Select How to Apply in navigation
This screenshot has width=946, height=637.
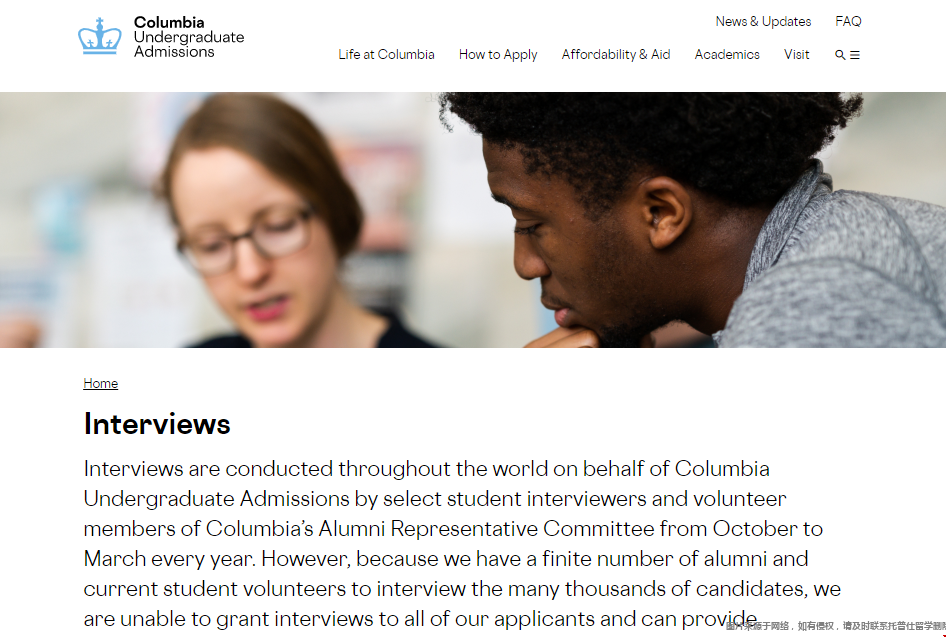498,55
